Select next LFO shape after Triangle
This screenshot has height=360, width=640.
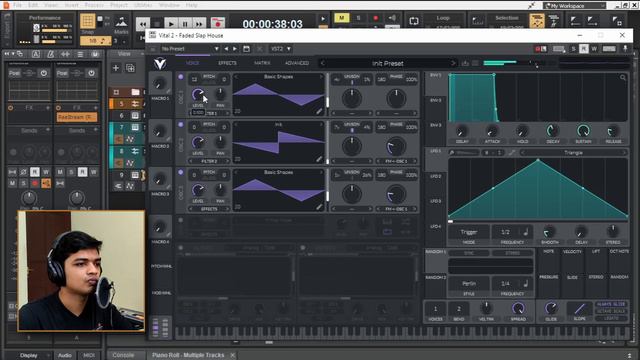(x=624, y=153)
